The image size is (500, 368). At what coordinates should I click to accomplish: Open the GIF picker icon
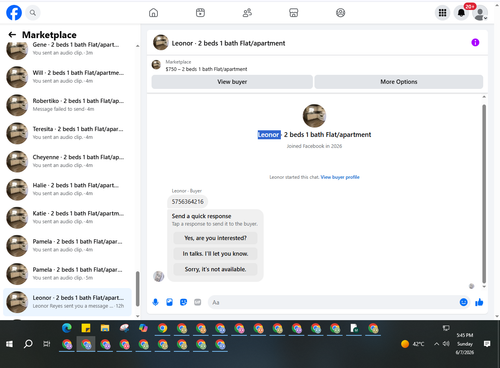pos(198,302)
